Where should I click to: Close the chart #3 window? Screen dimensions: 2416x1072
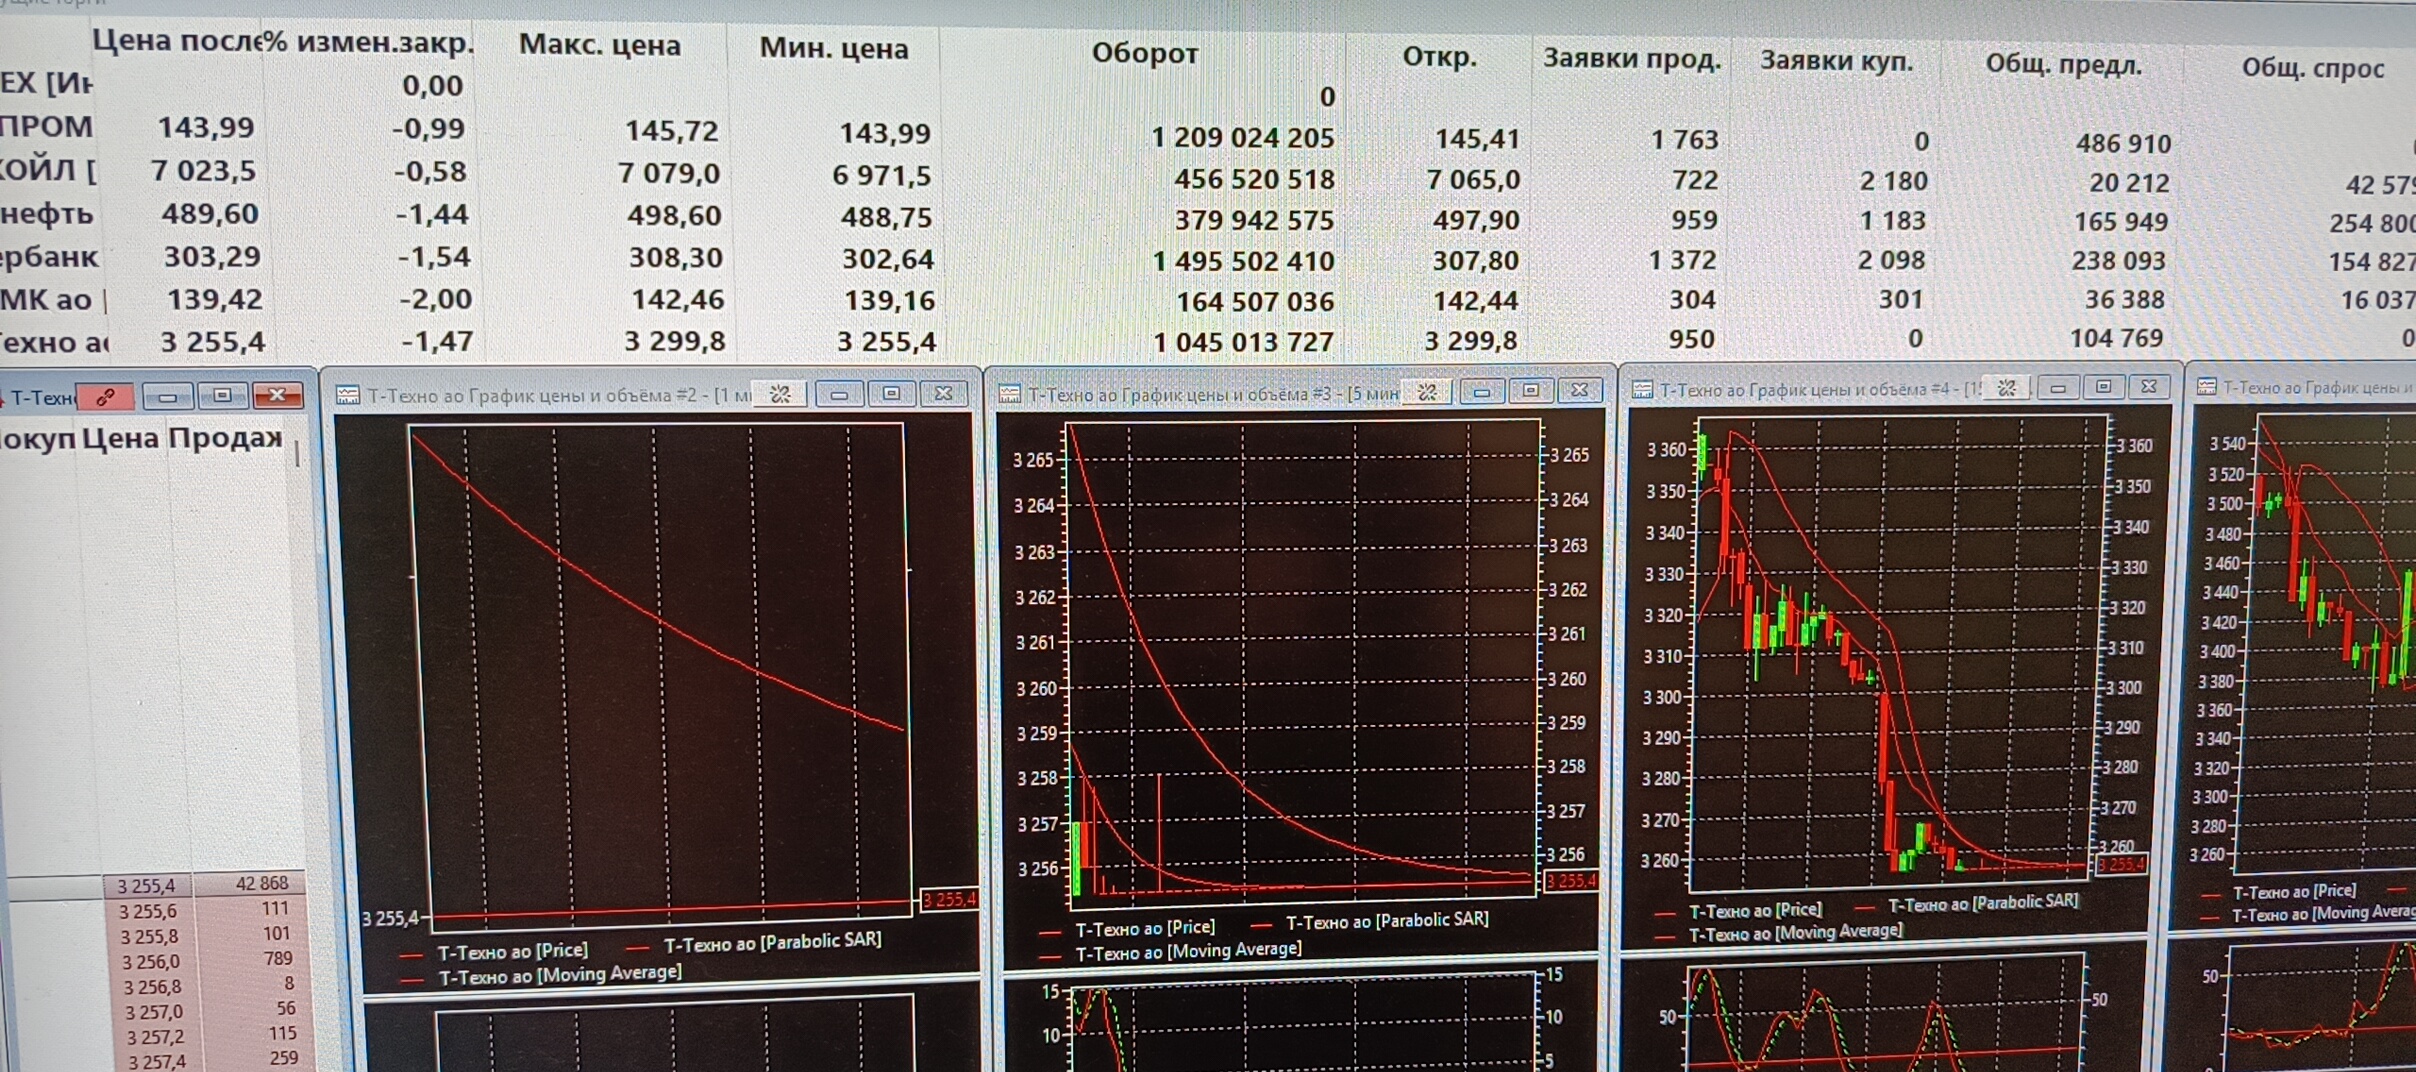tap(1579, 390)
